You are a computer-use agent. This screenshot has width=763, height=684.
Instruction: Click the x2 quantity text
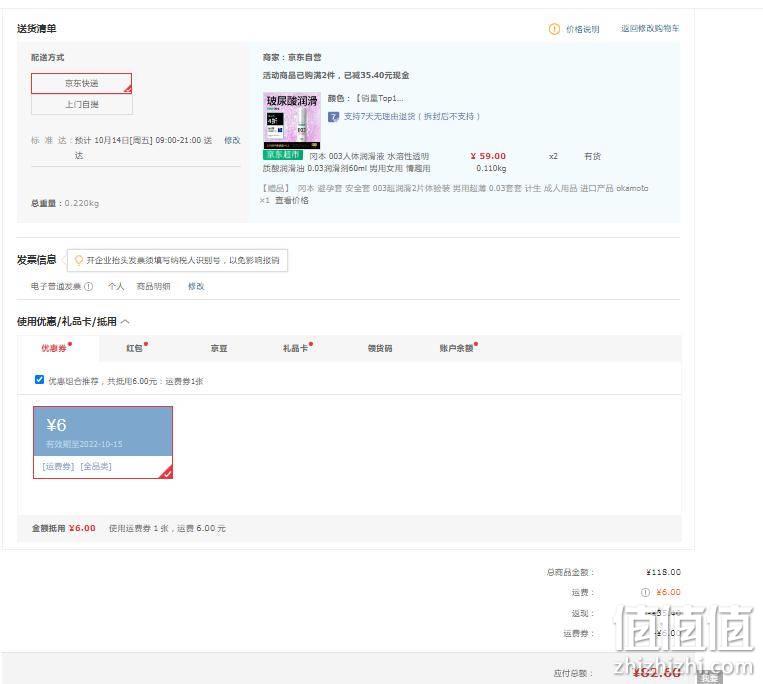point(553,156)
